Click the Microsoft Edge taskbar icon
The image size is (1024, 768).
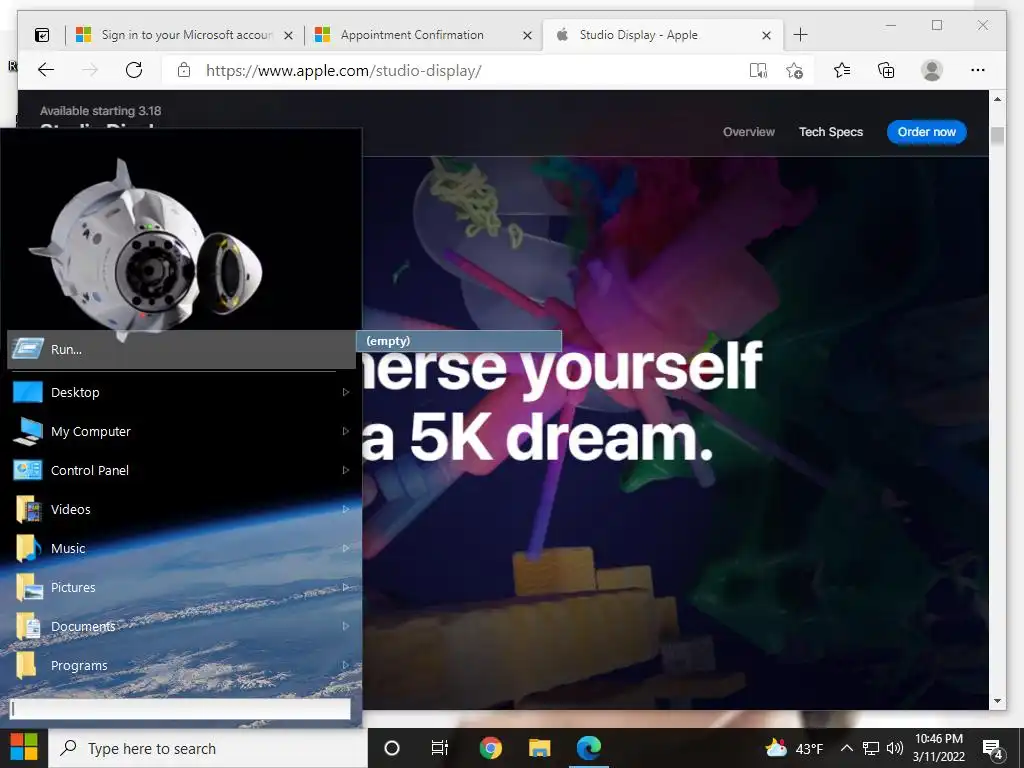(588, 748)
